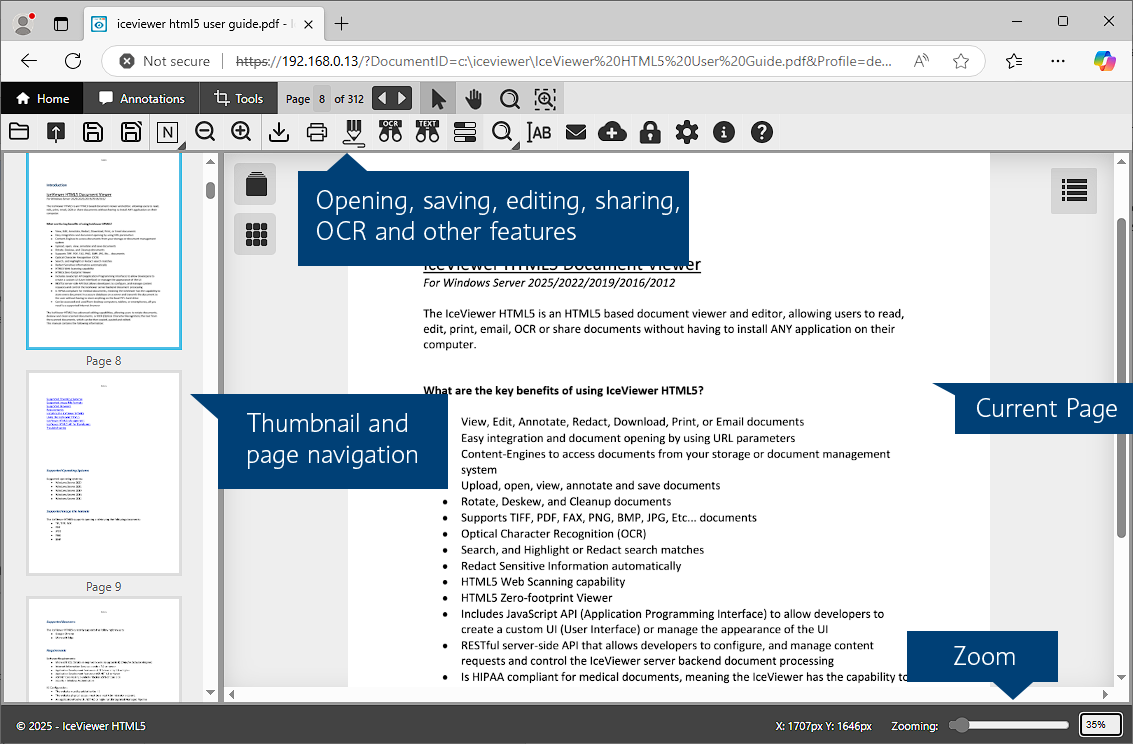Image resolution: width=1133 pixels, height=744 pixels.
Task: Open the Tools tab
Action: pyautogui.click(x=238, y=98)
